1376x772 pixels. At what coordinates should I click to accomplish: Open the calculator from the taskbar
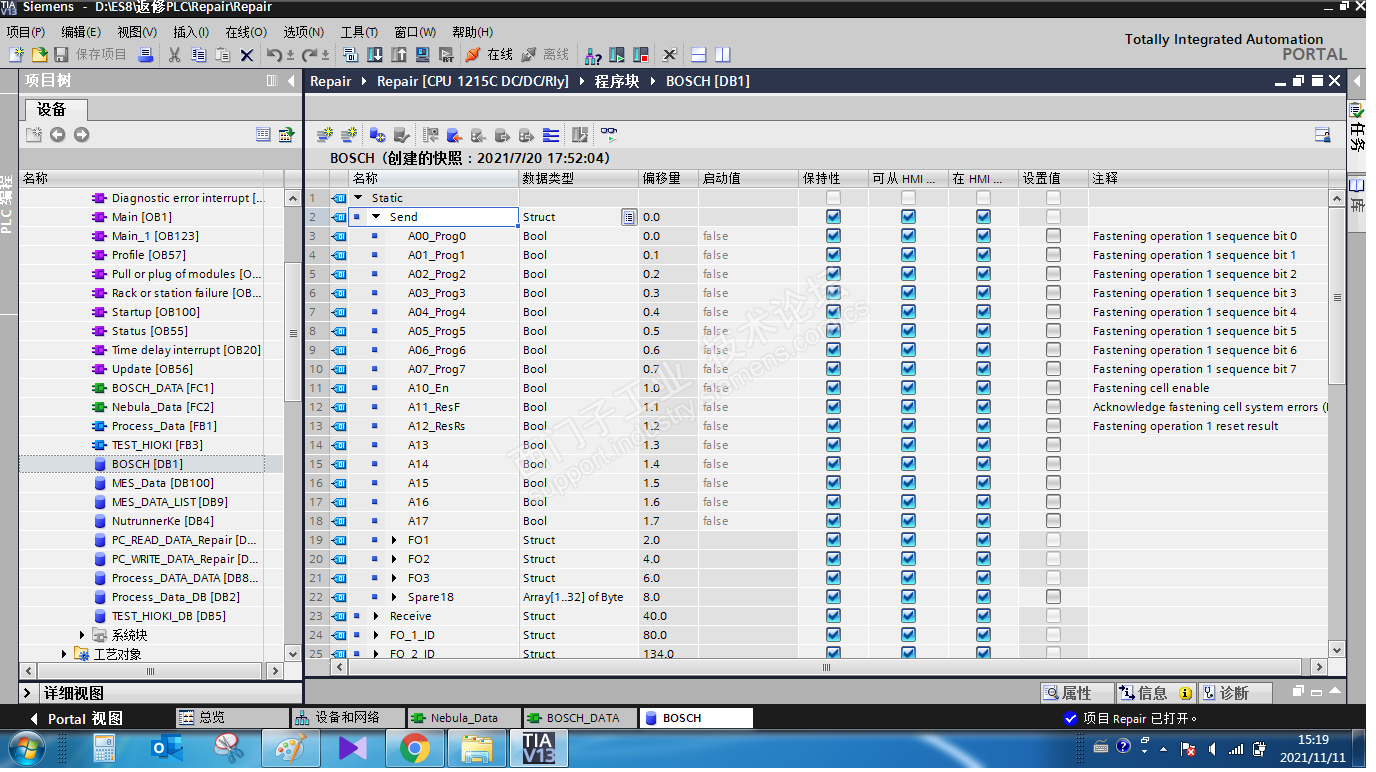104,747
